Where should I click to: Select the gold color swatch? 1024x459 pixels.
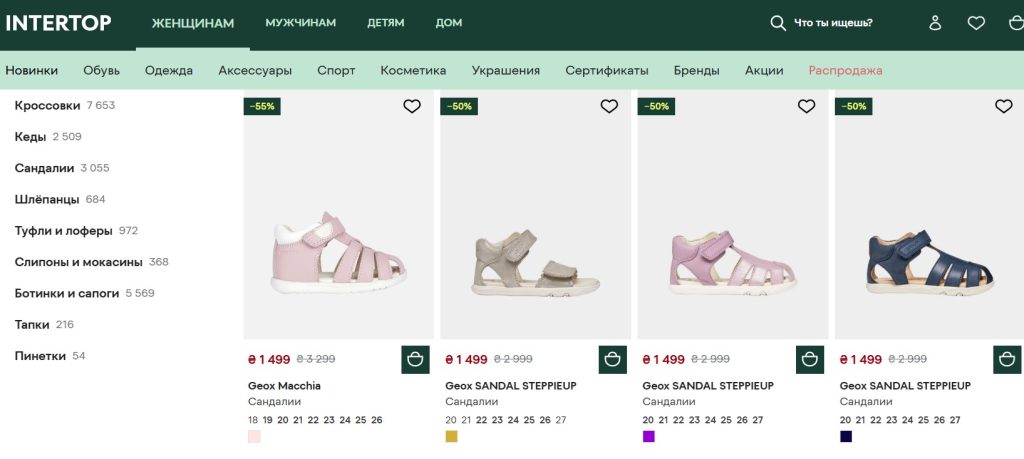451,437
